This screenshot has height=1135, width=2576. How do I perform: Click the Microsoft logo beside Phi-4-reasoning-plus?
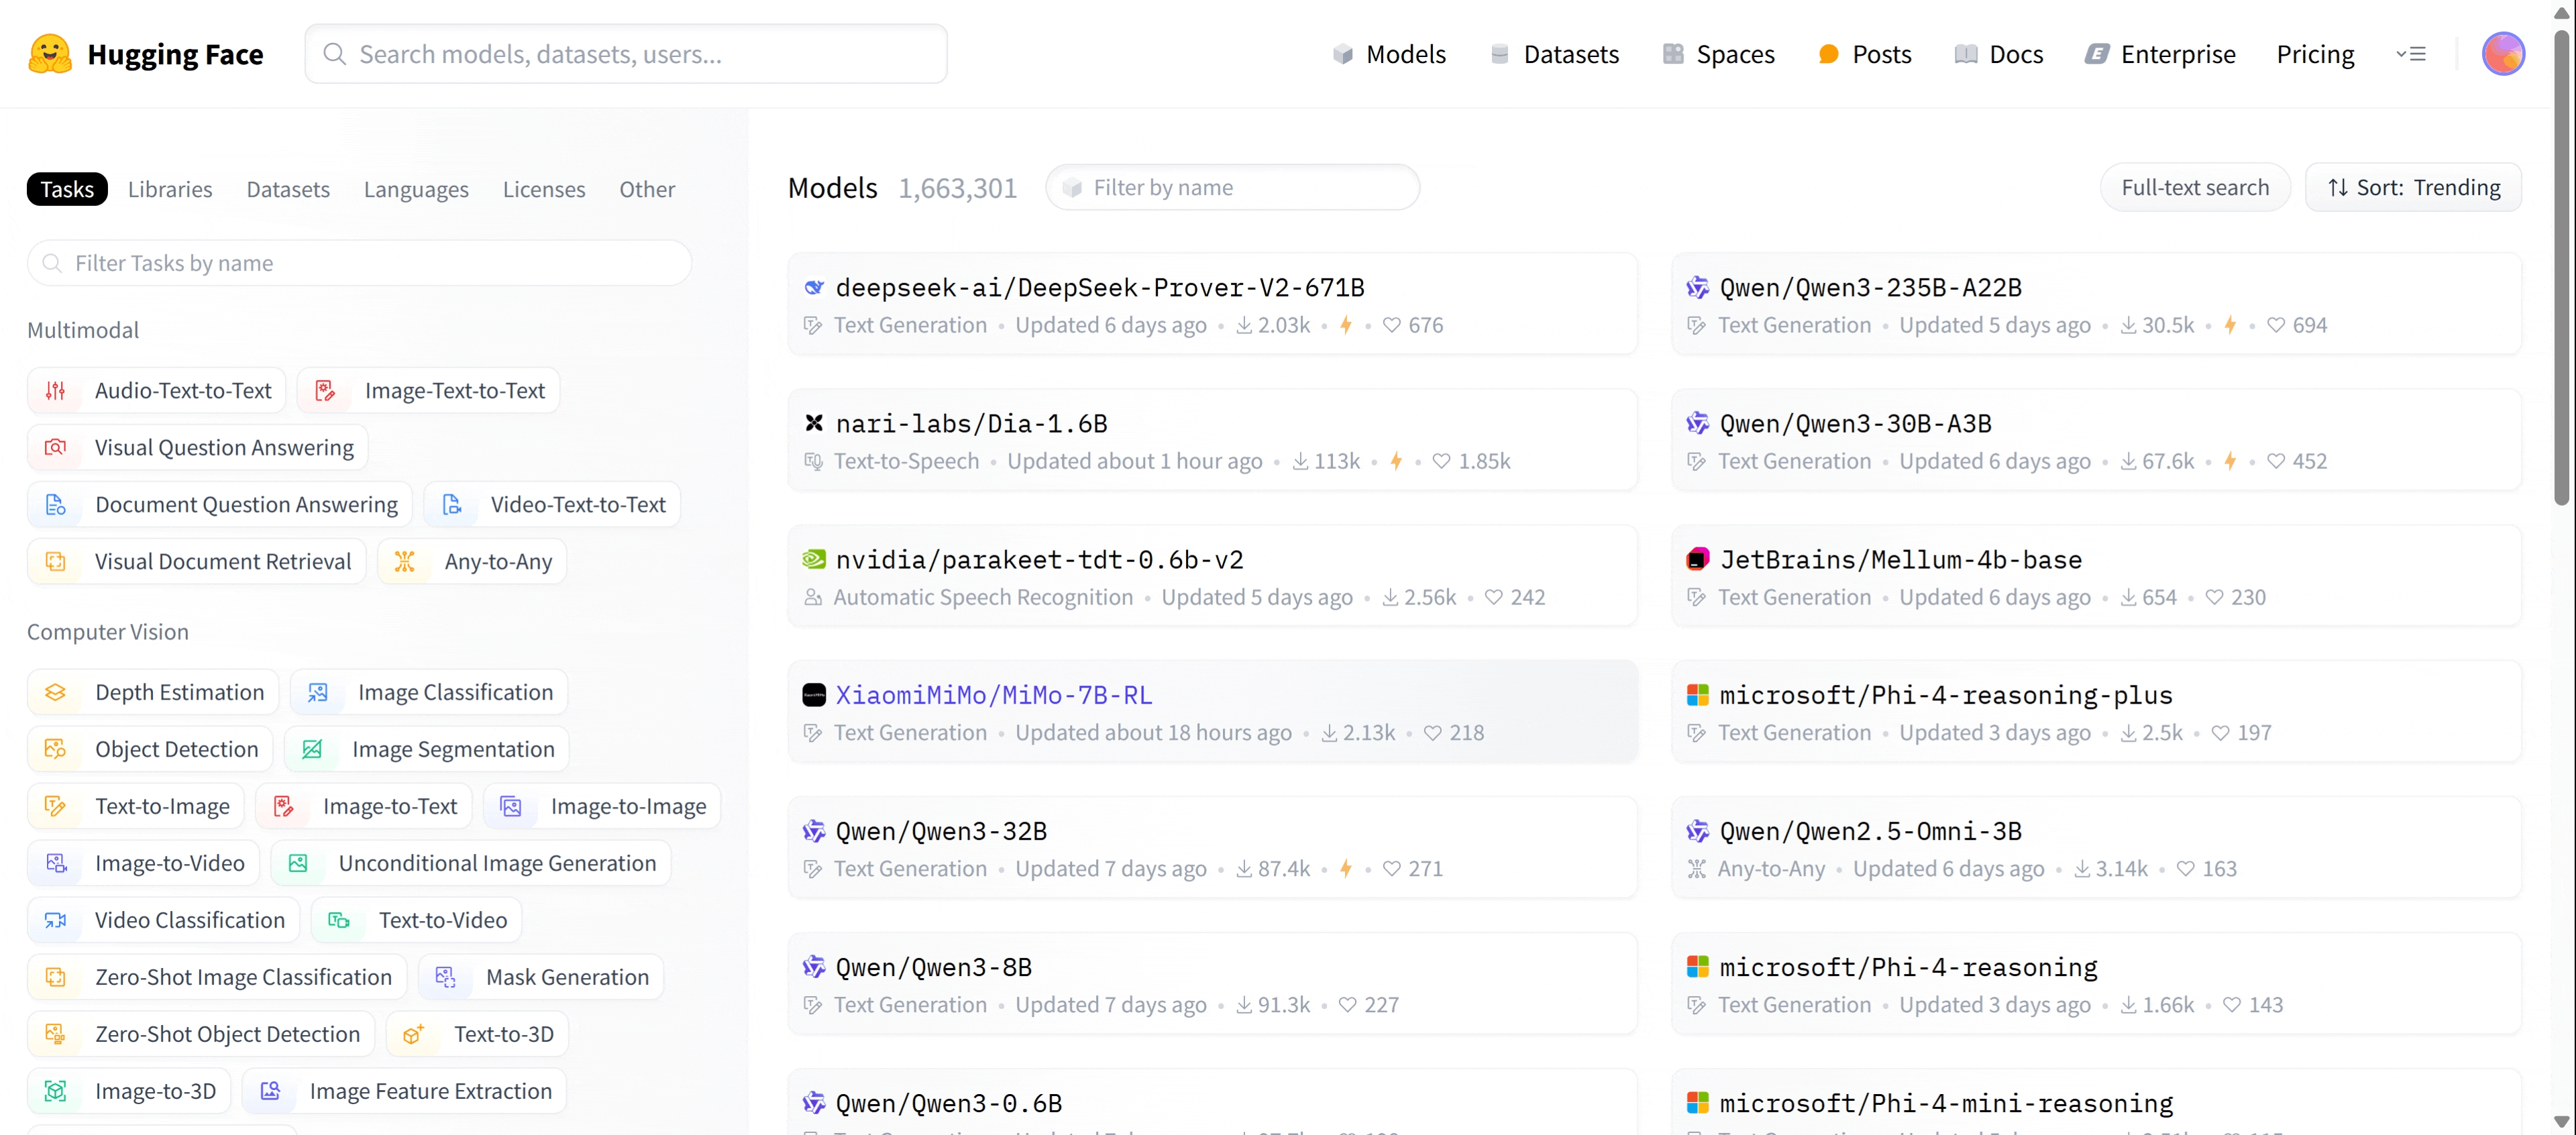(1697, 695)
